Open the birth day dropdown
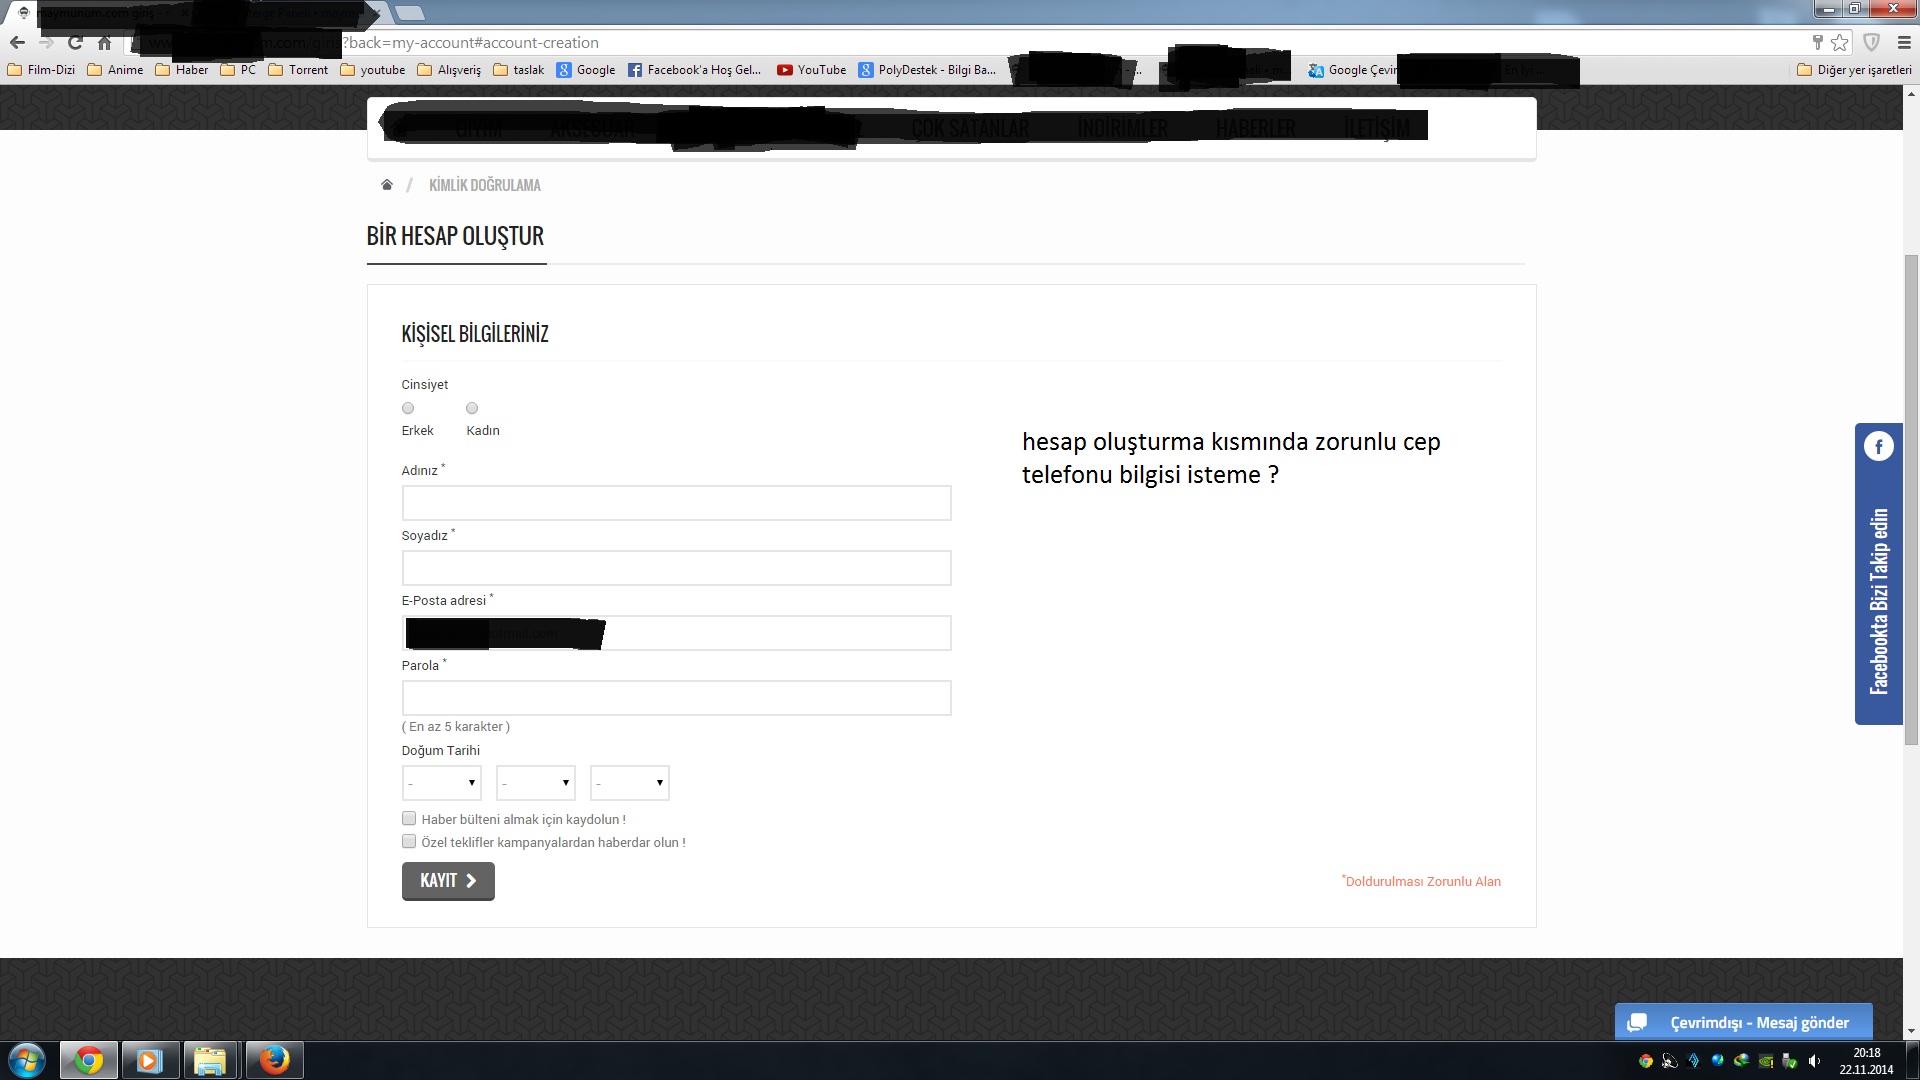This screenshot has width=1920, height=1080. [x=441, y=783]
